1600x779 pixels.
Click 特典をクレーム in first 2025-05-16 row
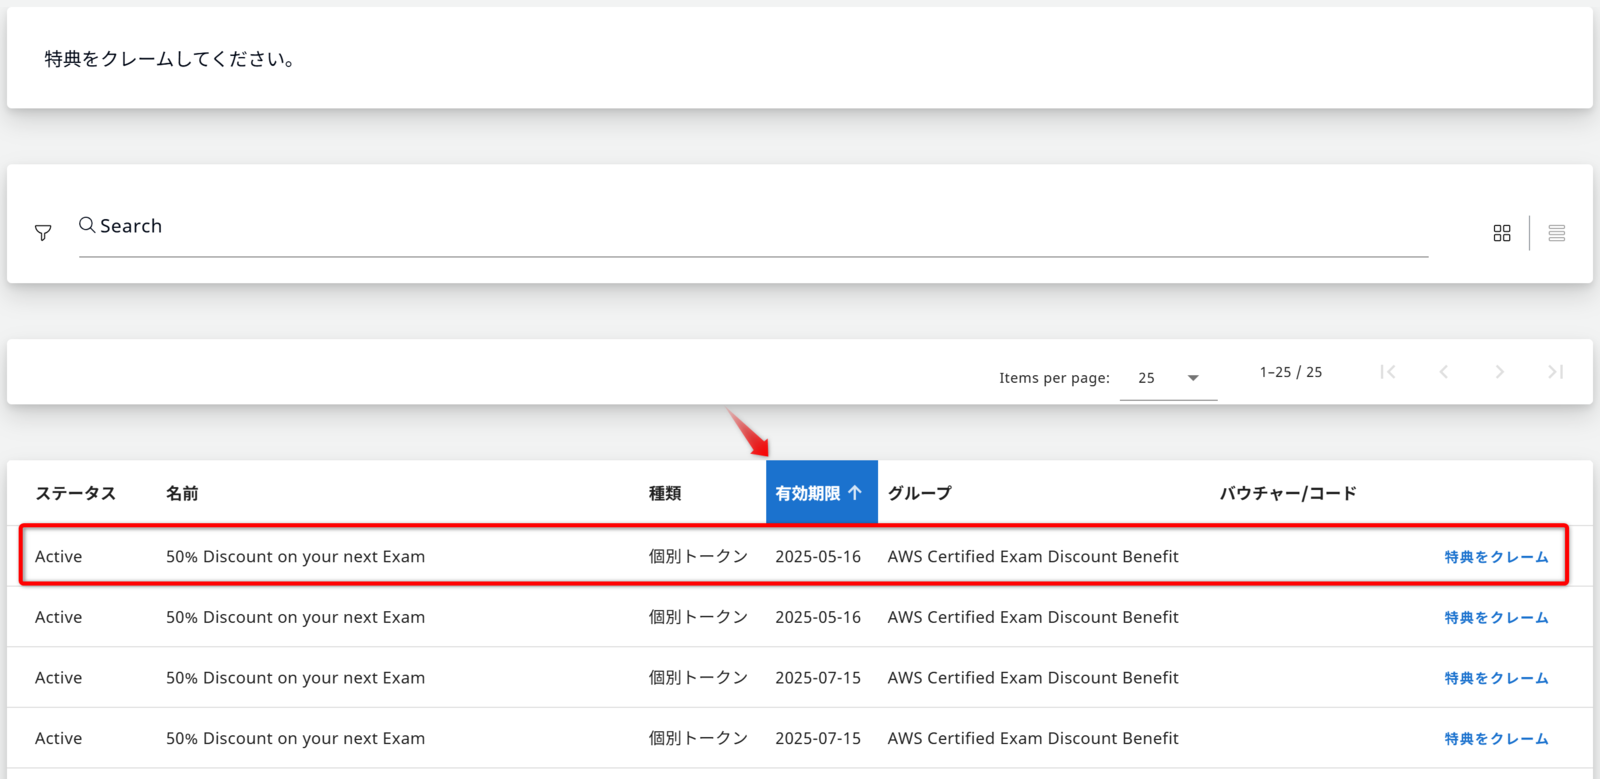coord(1497,557)
